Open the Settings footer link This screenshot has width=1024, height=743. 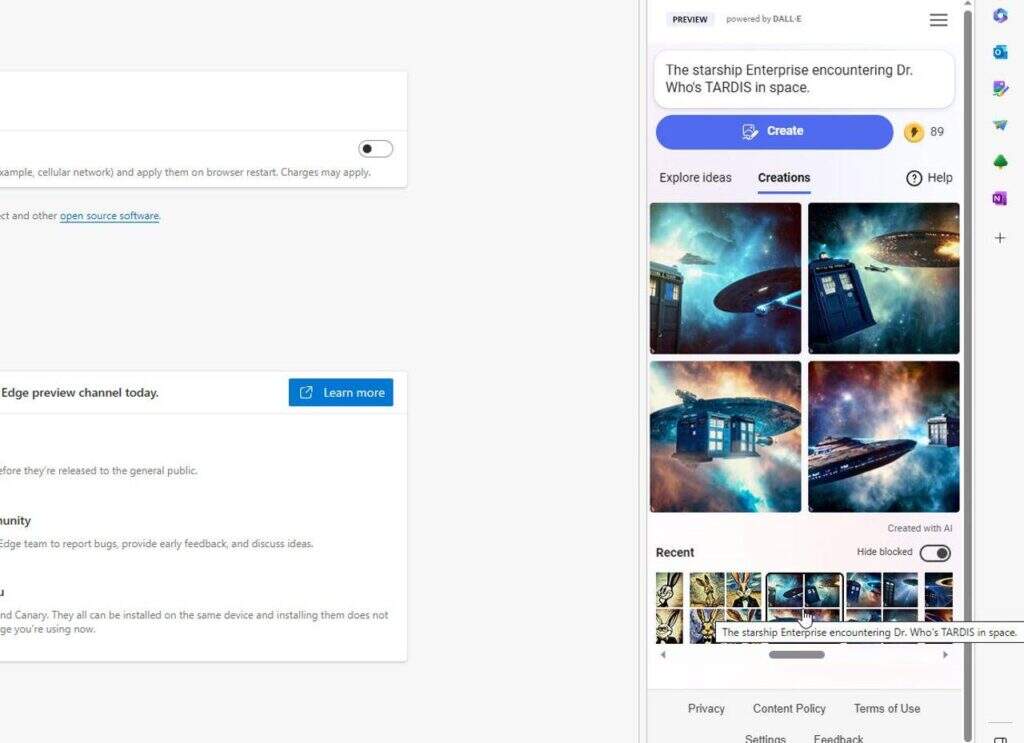[765, 738]
